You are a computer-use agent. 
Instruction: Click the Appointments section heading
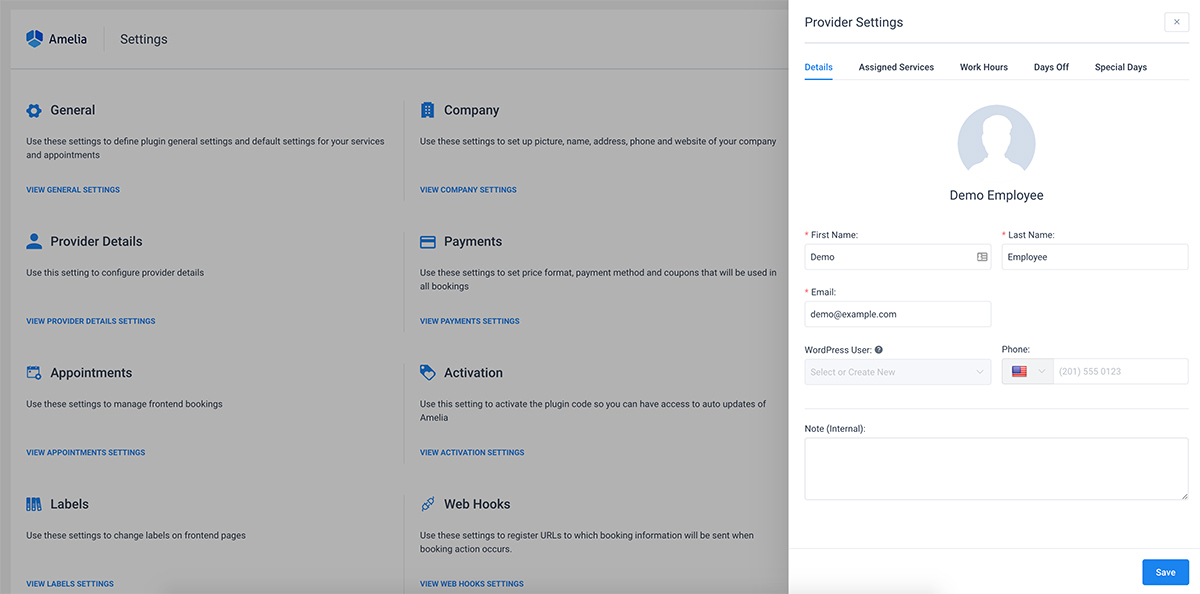tap(91, 372)
